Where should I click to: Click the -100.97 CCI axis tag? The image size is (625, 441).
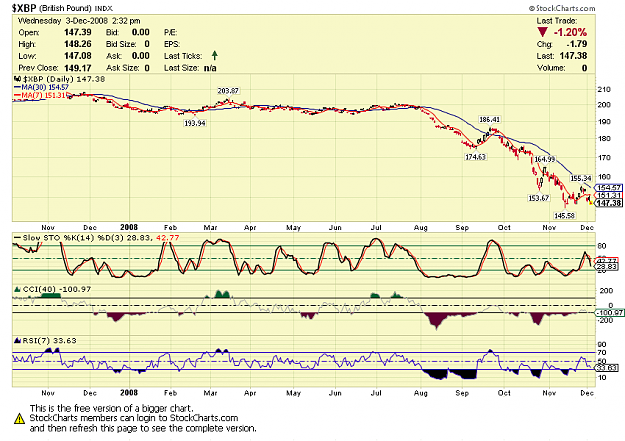609,313
